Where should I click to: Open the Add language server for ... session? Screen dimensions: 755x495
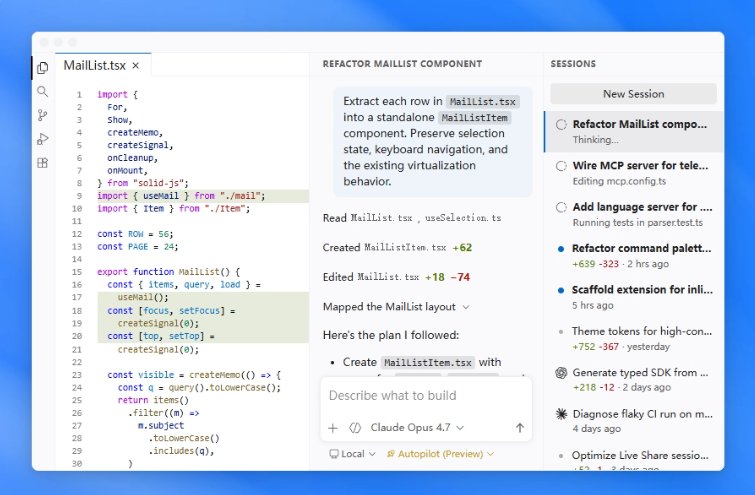pyautogui.click(x=634, y=214)
